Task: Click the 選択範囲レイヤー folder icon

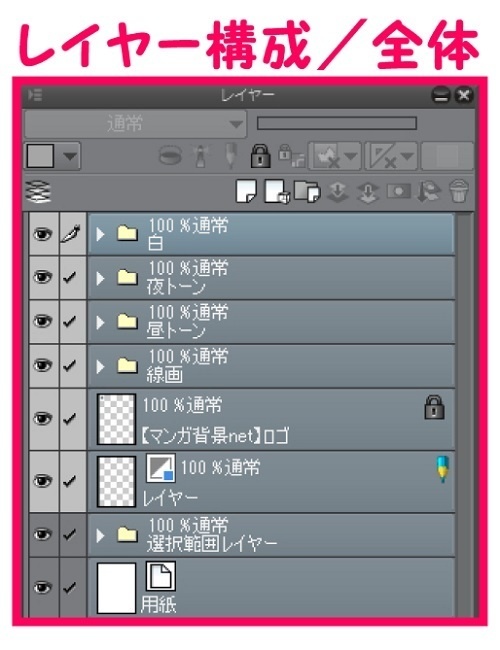Action: [127, 534]
